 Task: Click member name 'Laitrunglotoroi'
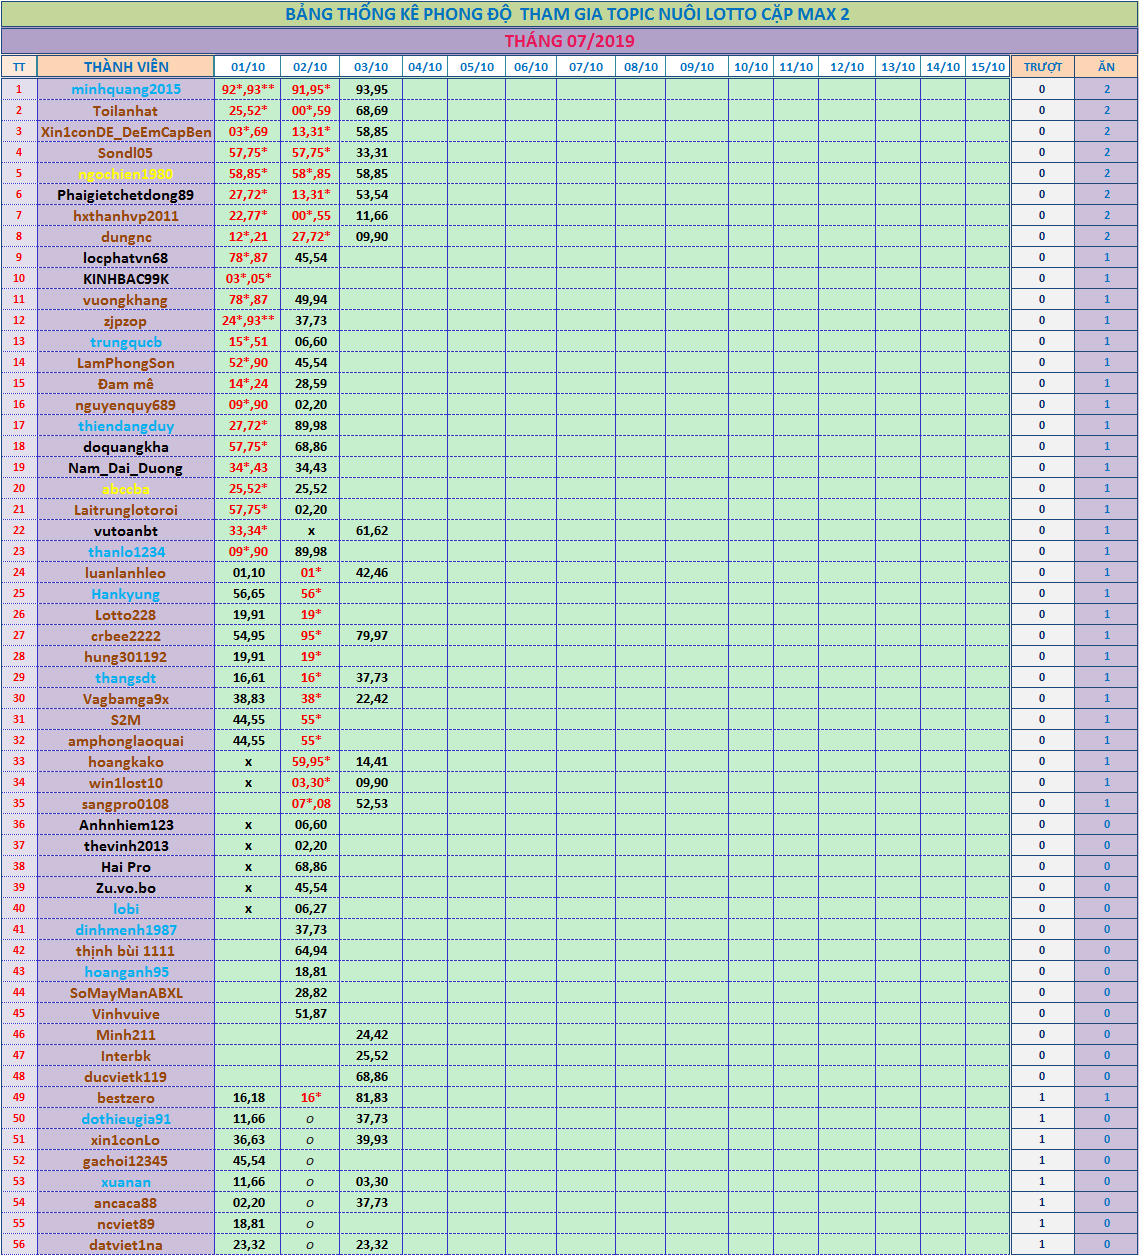(126, 509)
